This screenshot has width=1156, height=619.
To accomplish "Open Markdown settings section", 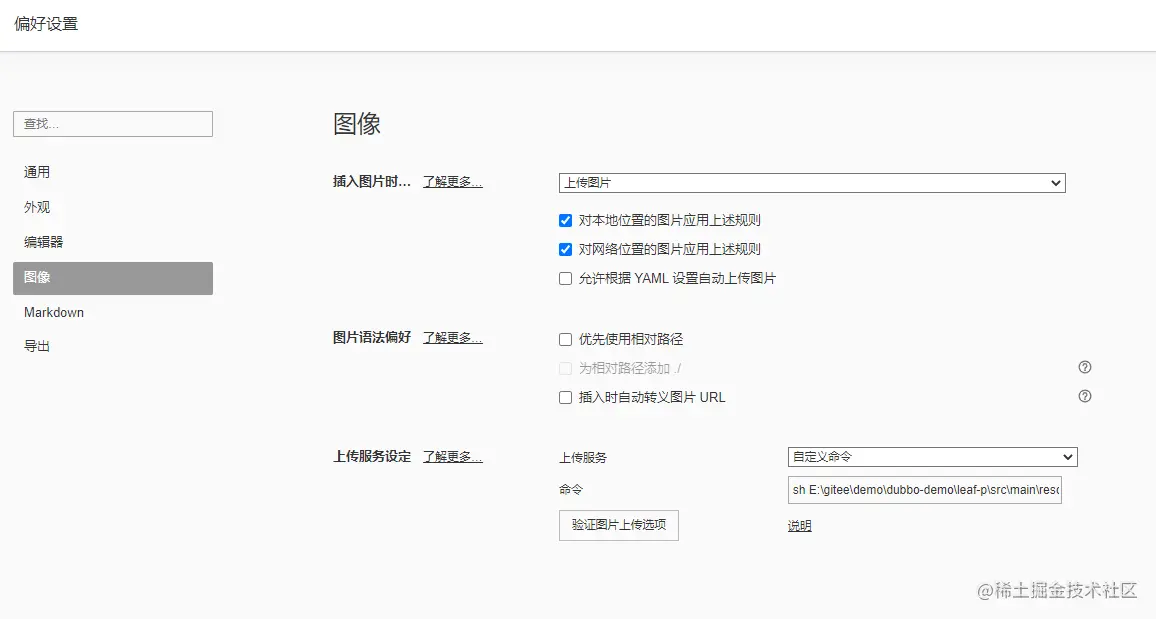I will click(113, 312).
